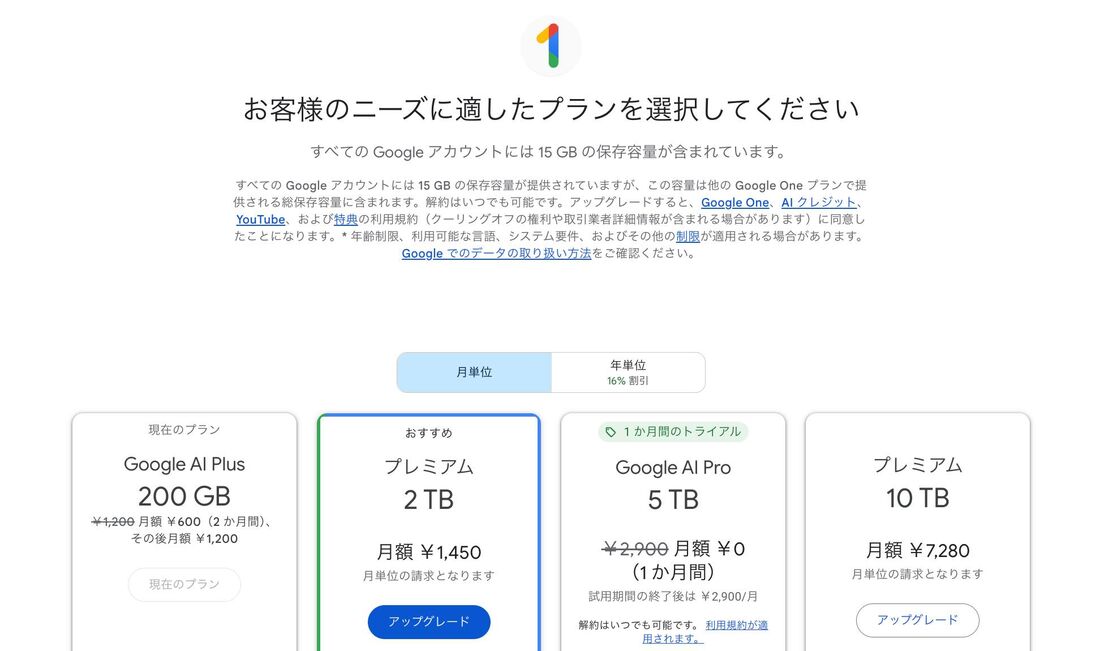Click the billing period switcher pill

coord(551,371)
